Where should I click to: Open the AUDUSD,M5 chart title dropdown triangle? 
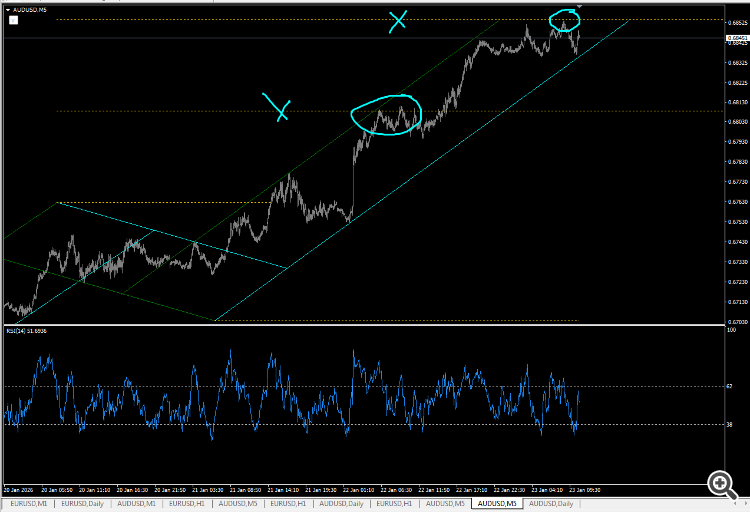(8, 10)
